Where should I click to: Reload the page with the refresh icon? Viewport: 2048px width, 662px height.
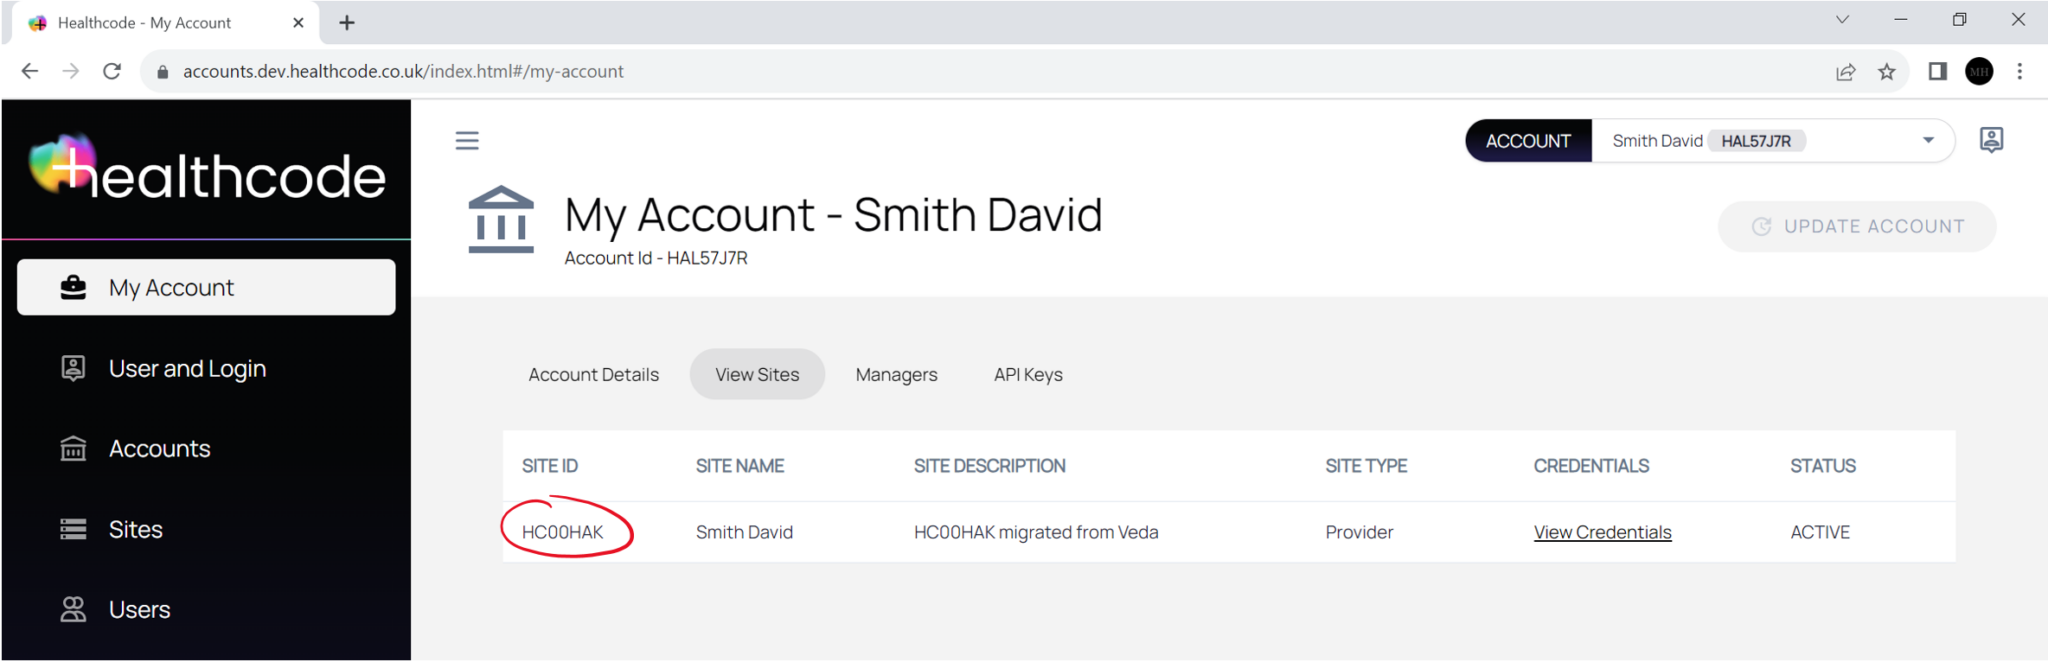[112, 71]
